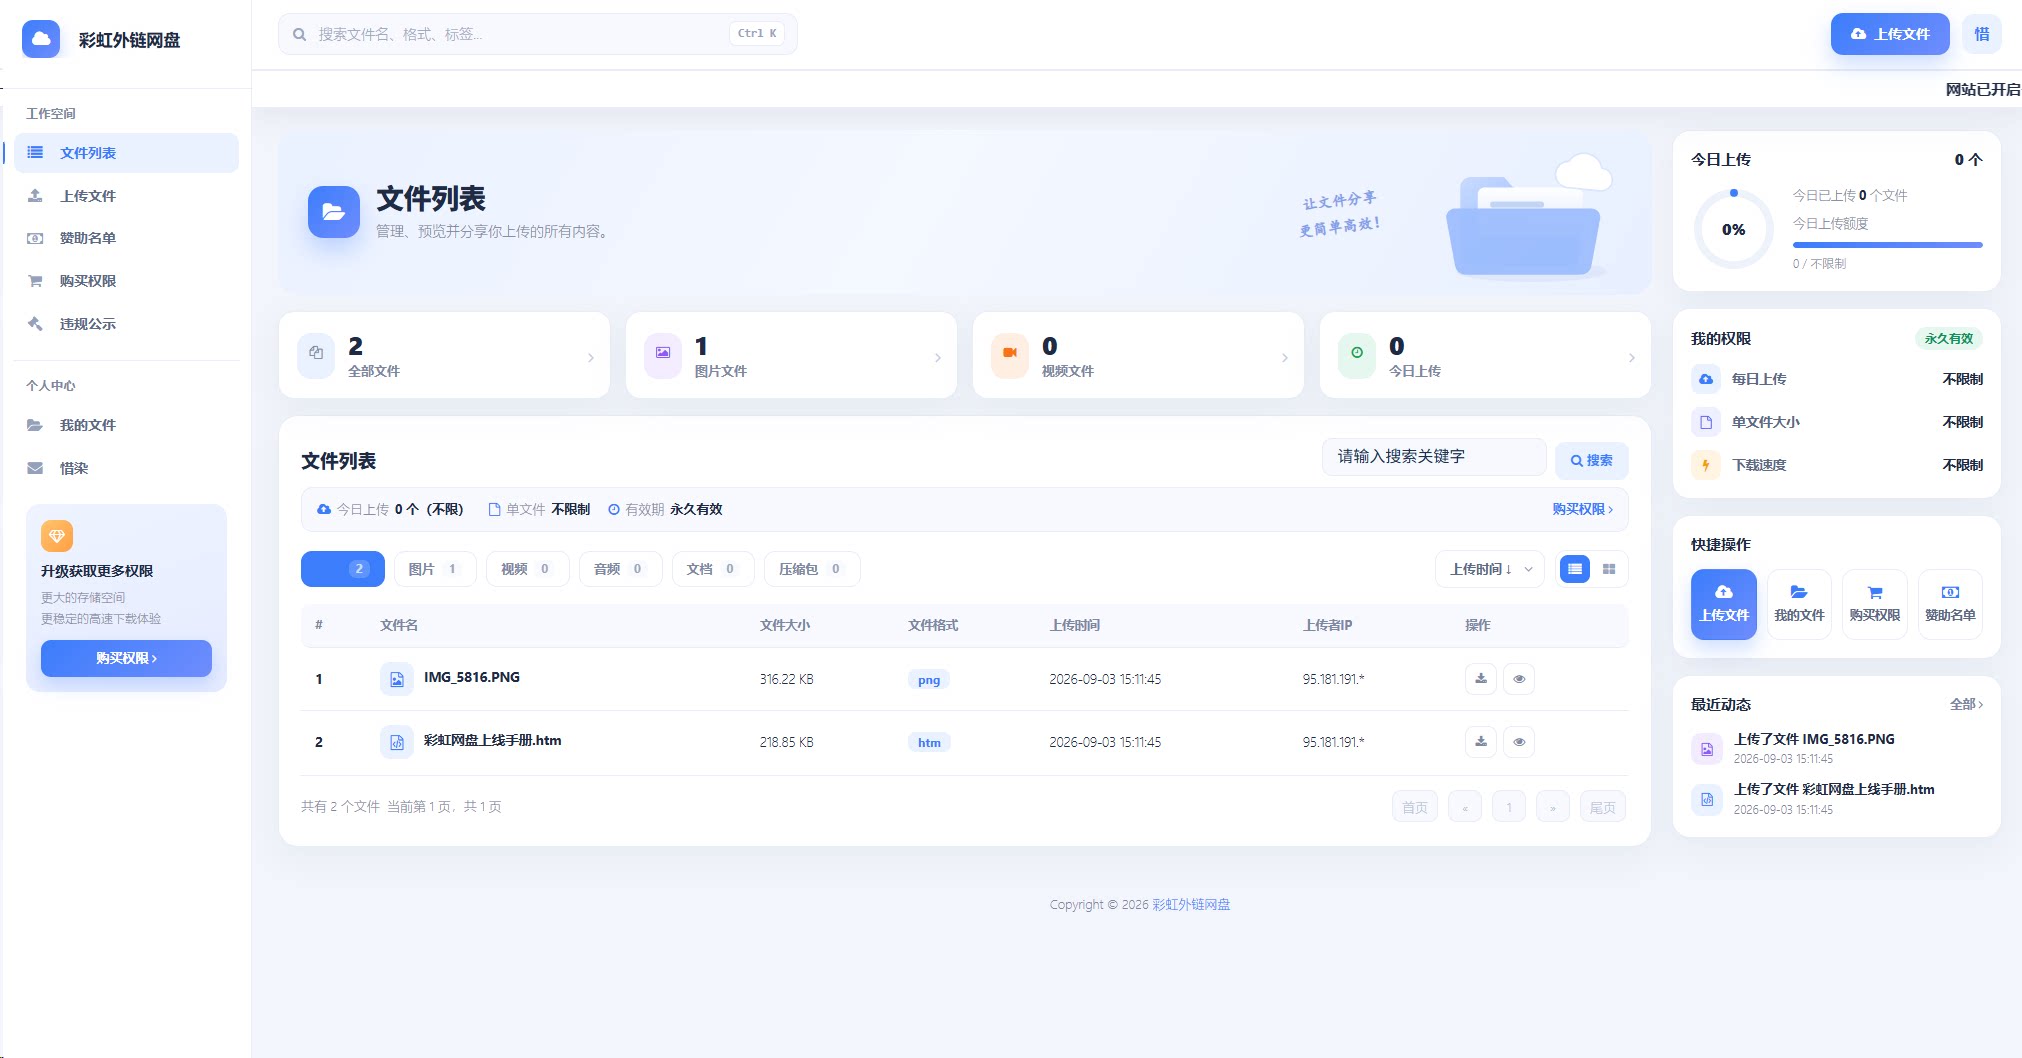
Task: Click the 0% circular upload progress ring
Action: pyautogui.click(x=1733, y=229)
